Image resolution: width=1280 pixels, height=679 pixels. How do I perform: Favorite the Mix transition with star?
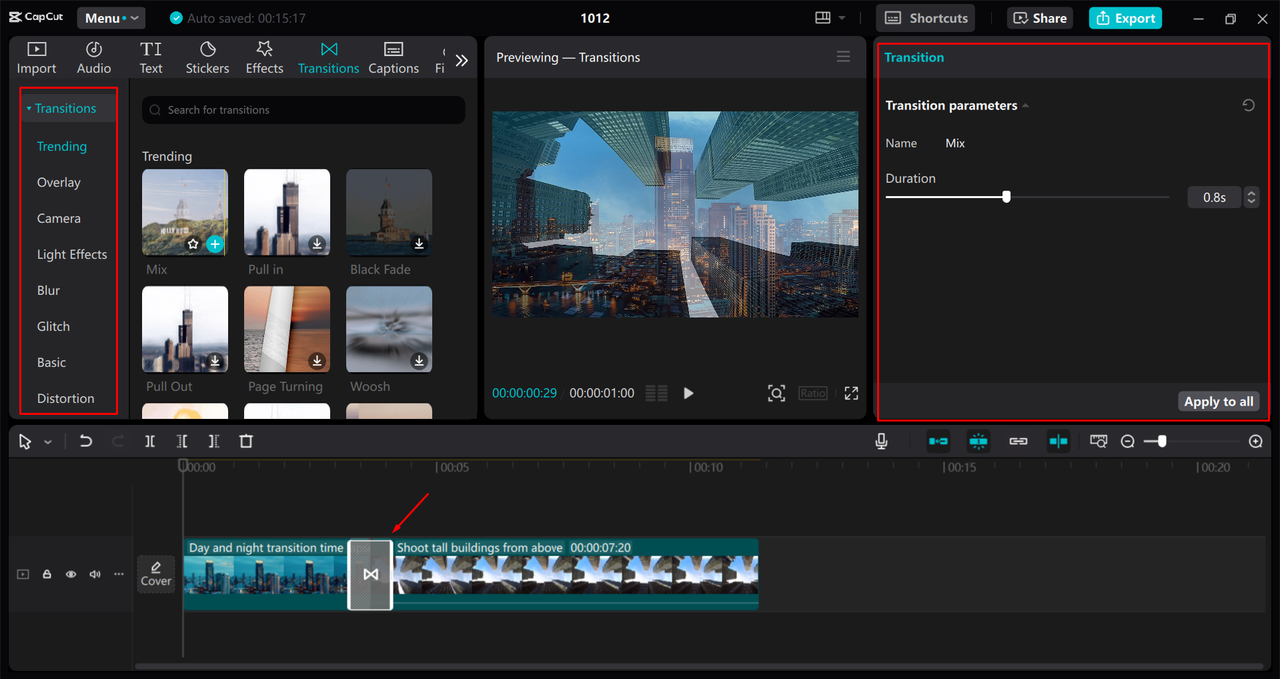tap(193, 243)
